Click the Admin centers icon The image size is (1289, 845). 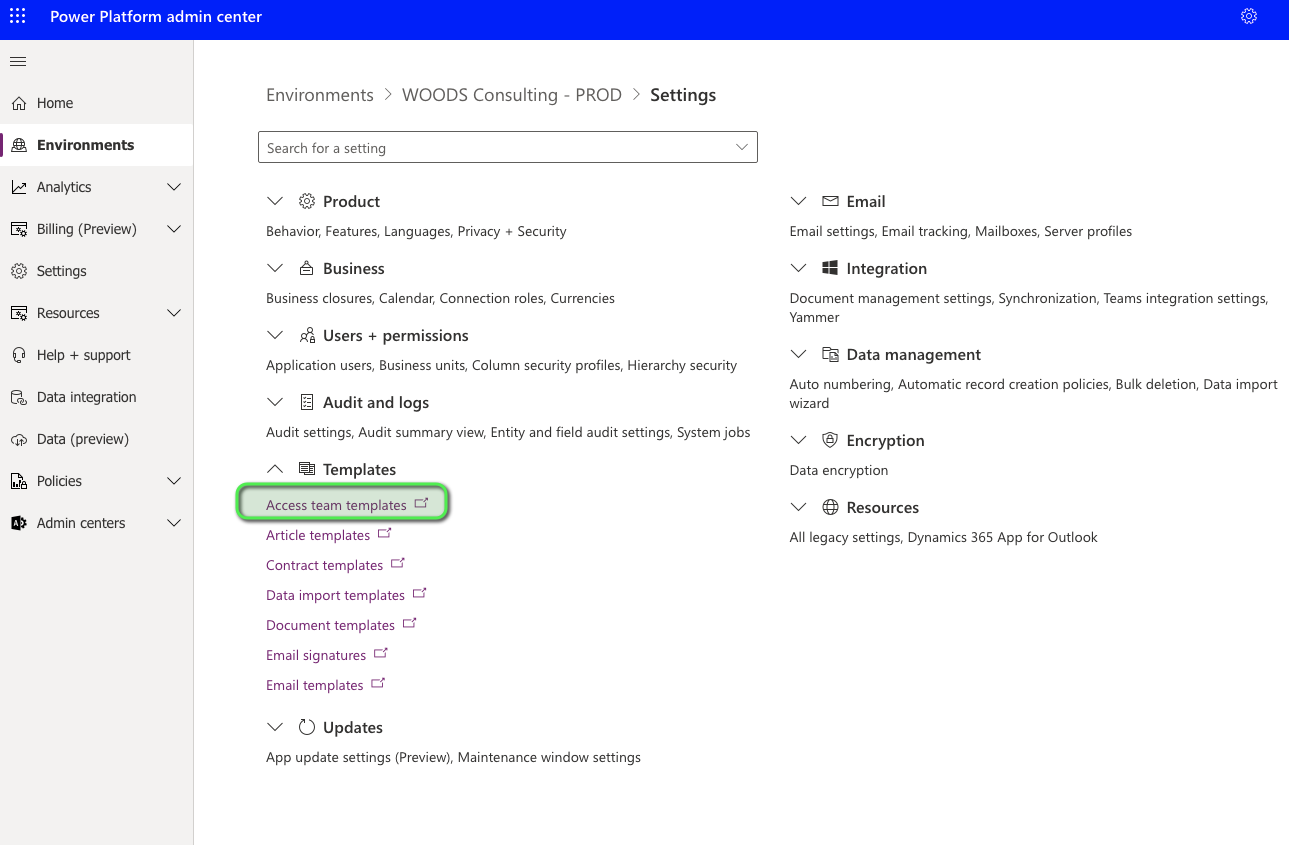coord(18,523)
